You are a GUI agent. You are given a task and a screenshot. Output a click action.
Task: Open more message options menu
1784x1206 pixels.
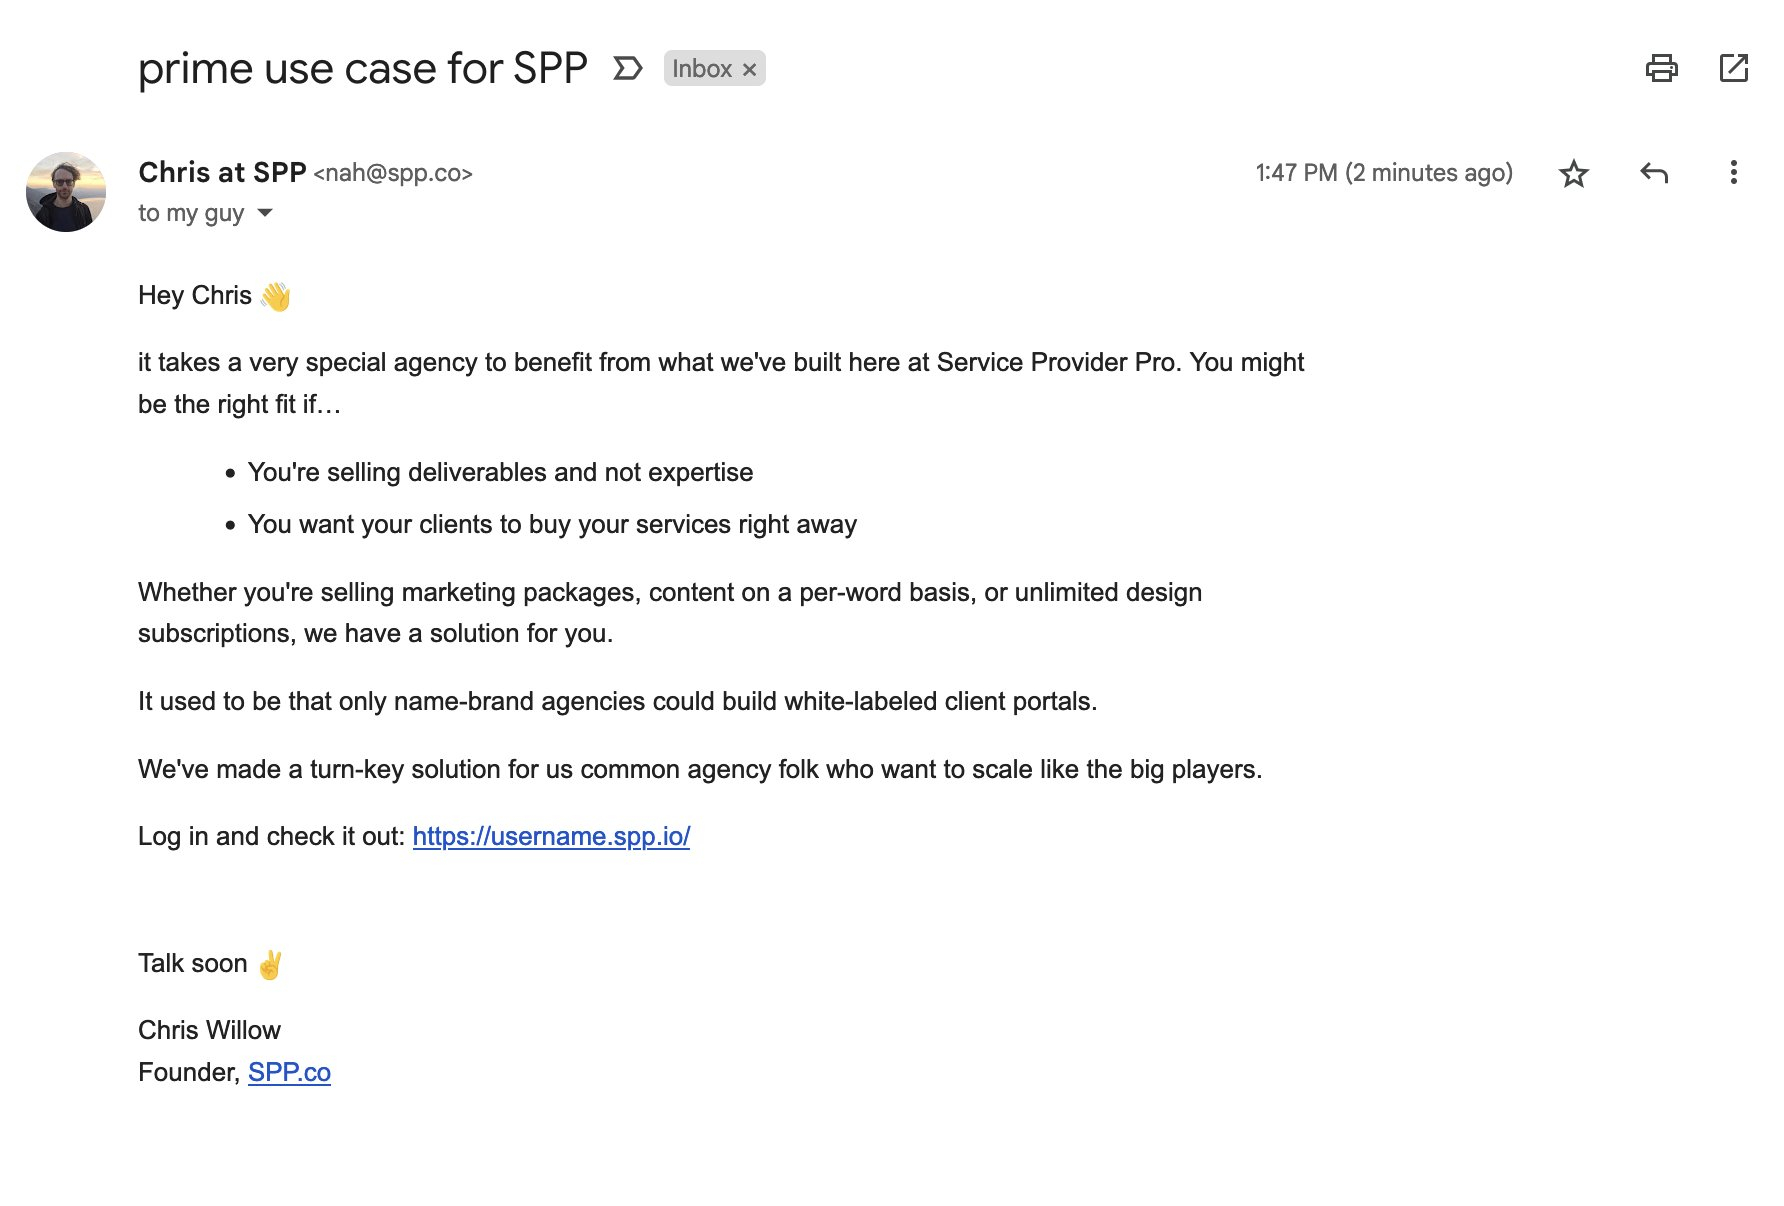(x=1735, y=173)
